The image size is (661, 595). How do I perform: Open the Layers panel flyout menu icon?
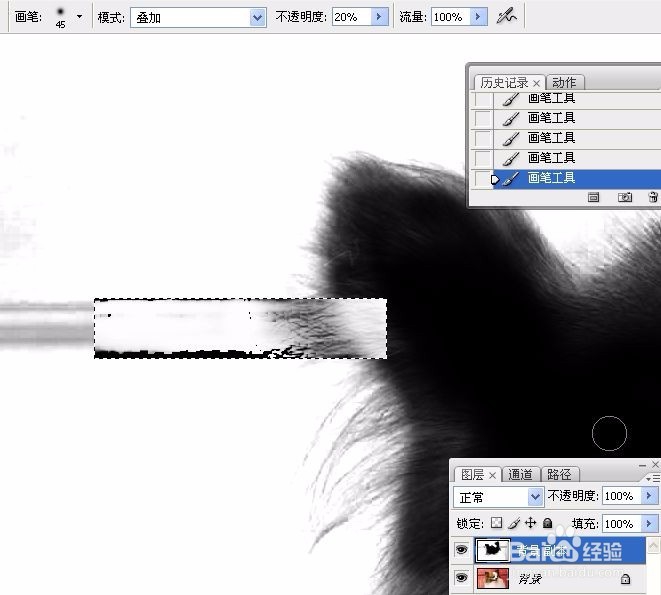pos(653,479)
